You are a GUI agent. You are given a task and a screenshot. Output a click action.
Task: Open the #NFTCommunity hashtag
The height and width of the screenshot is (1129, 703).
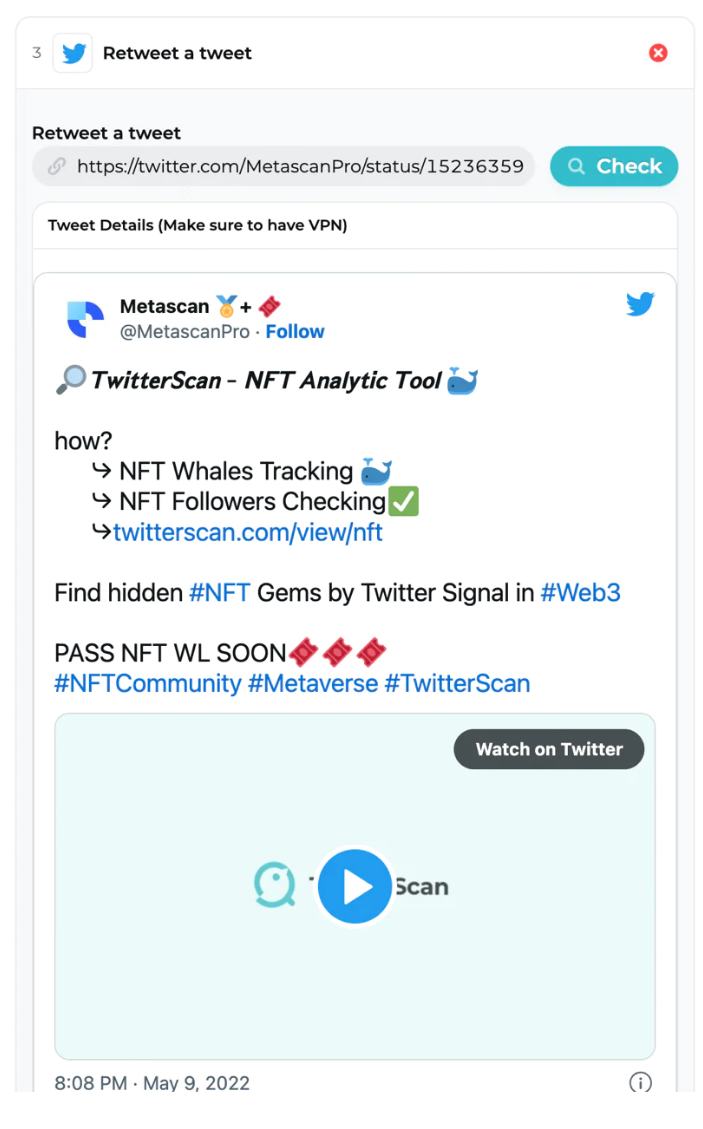point(148,683)
